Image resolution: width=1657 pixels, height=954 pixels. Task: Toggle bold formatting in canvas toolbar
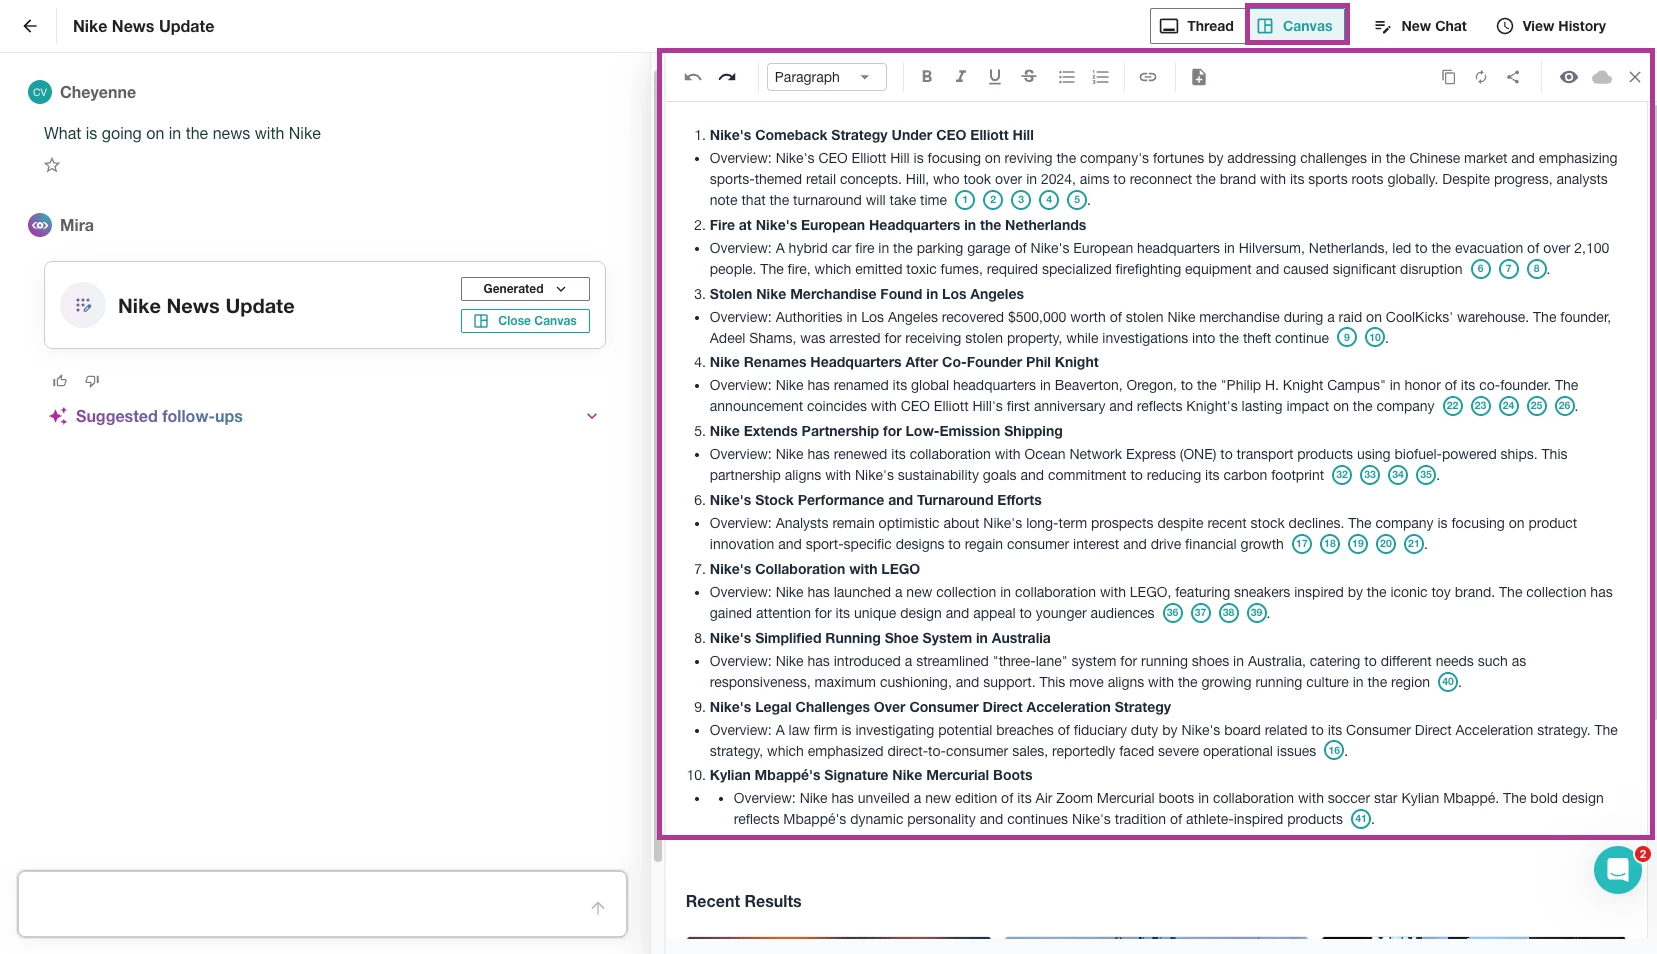tap(927, 76)
